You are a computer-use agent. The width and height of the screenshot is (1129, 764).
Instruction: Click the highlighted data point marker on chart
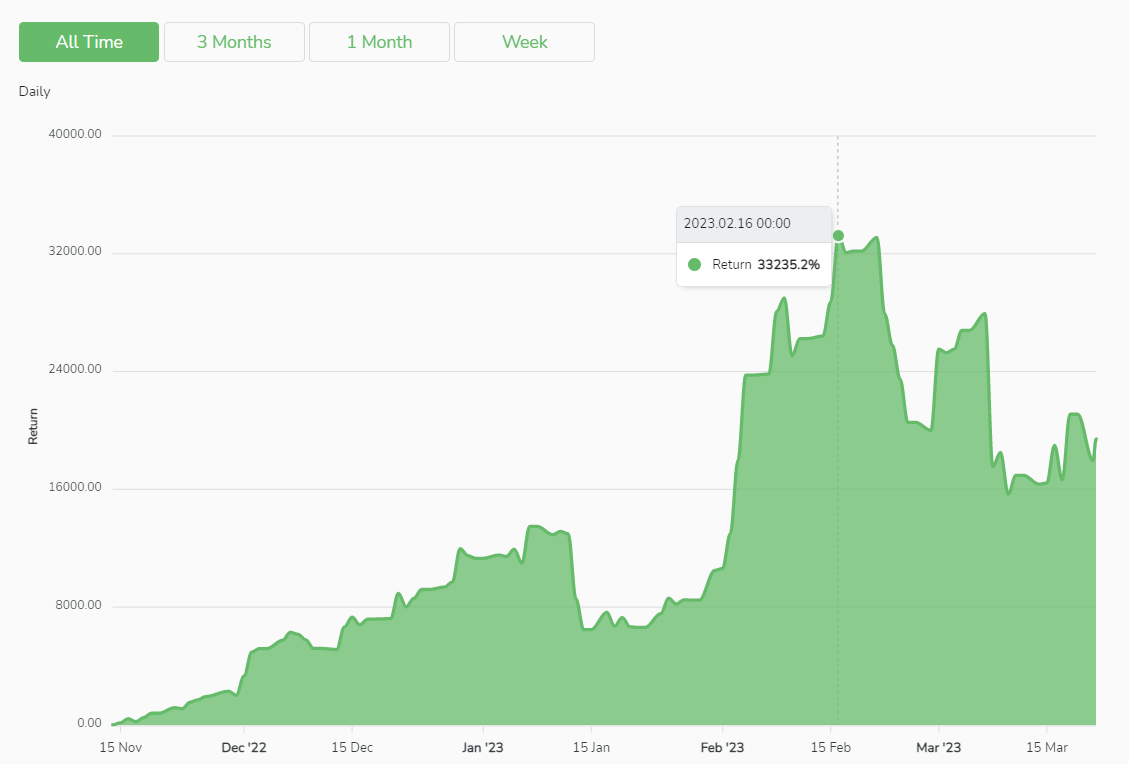pyautogui.click(x=838, y=236)
